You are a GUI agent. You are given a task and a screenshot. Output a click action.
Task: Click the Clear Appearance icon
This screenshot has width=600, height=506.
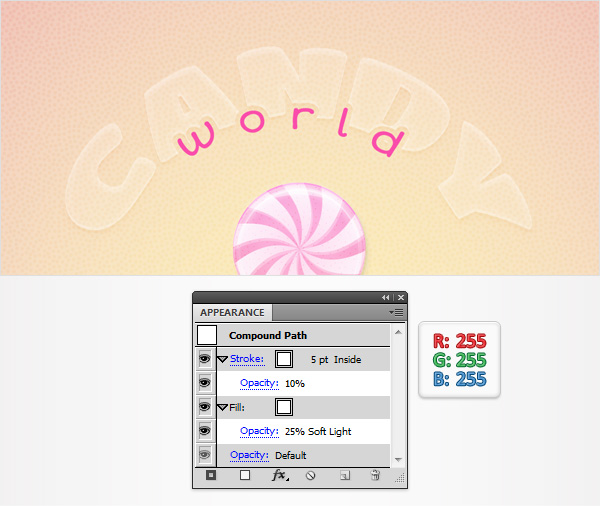[311, 475]
